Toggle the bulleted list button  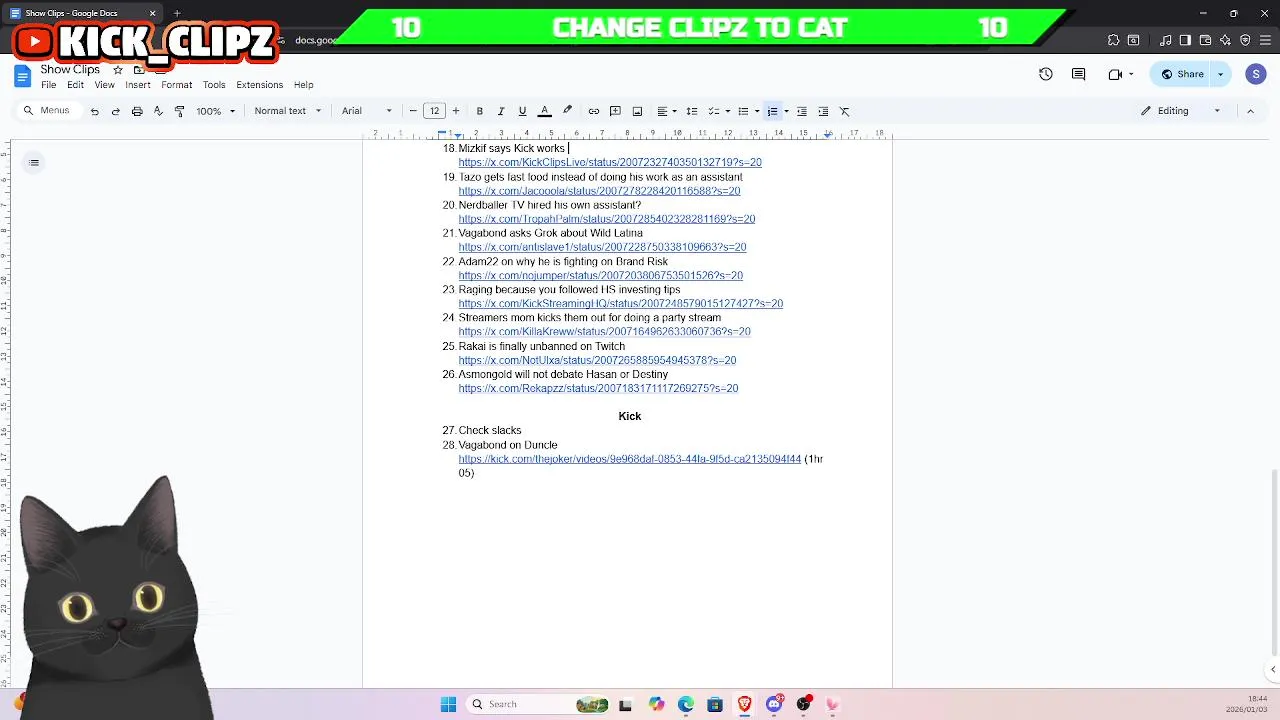tap(743, 111)
